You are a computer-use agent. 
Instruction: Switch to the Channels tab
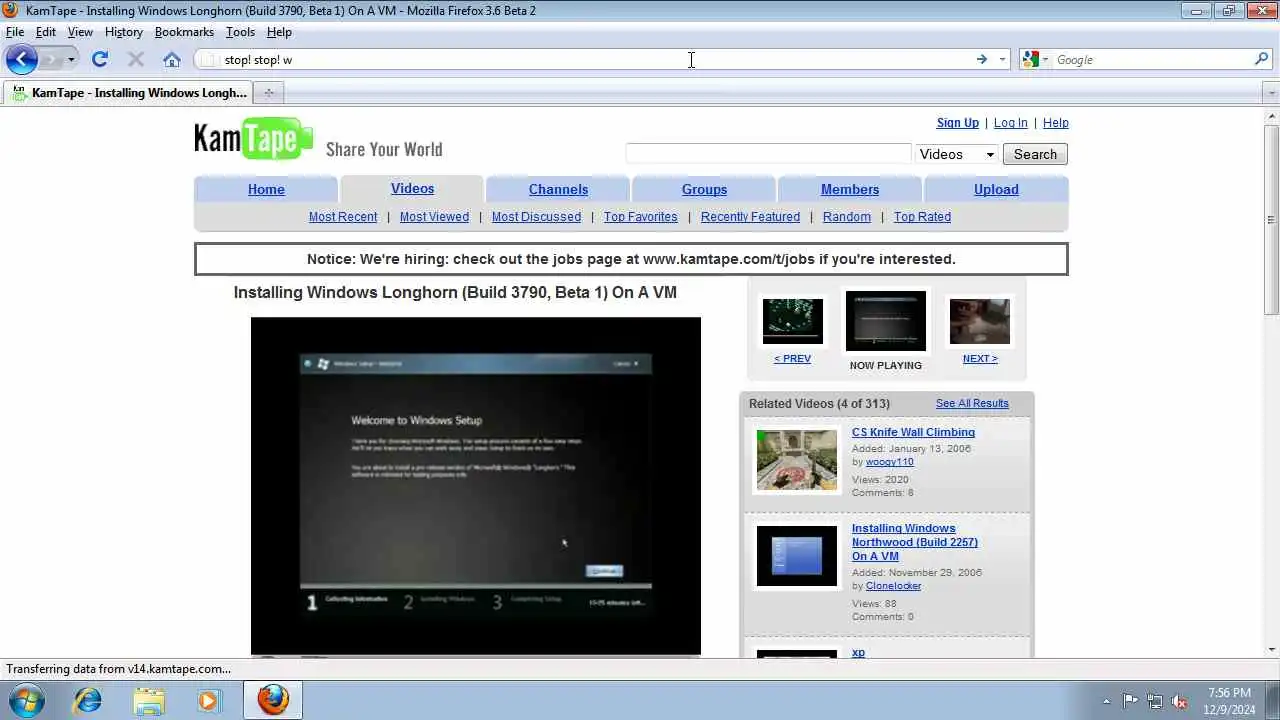(x=558, y=189)
